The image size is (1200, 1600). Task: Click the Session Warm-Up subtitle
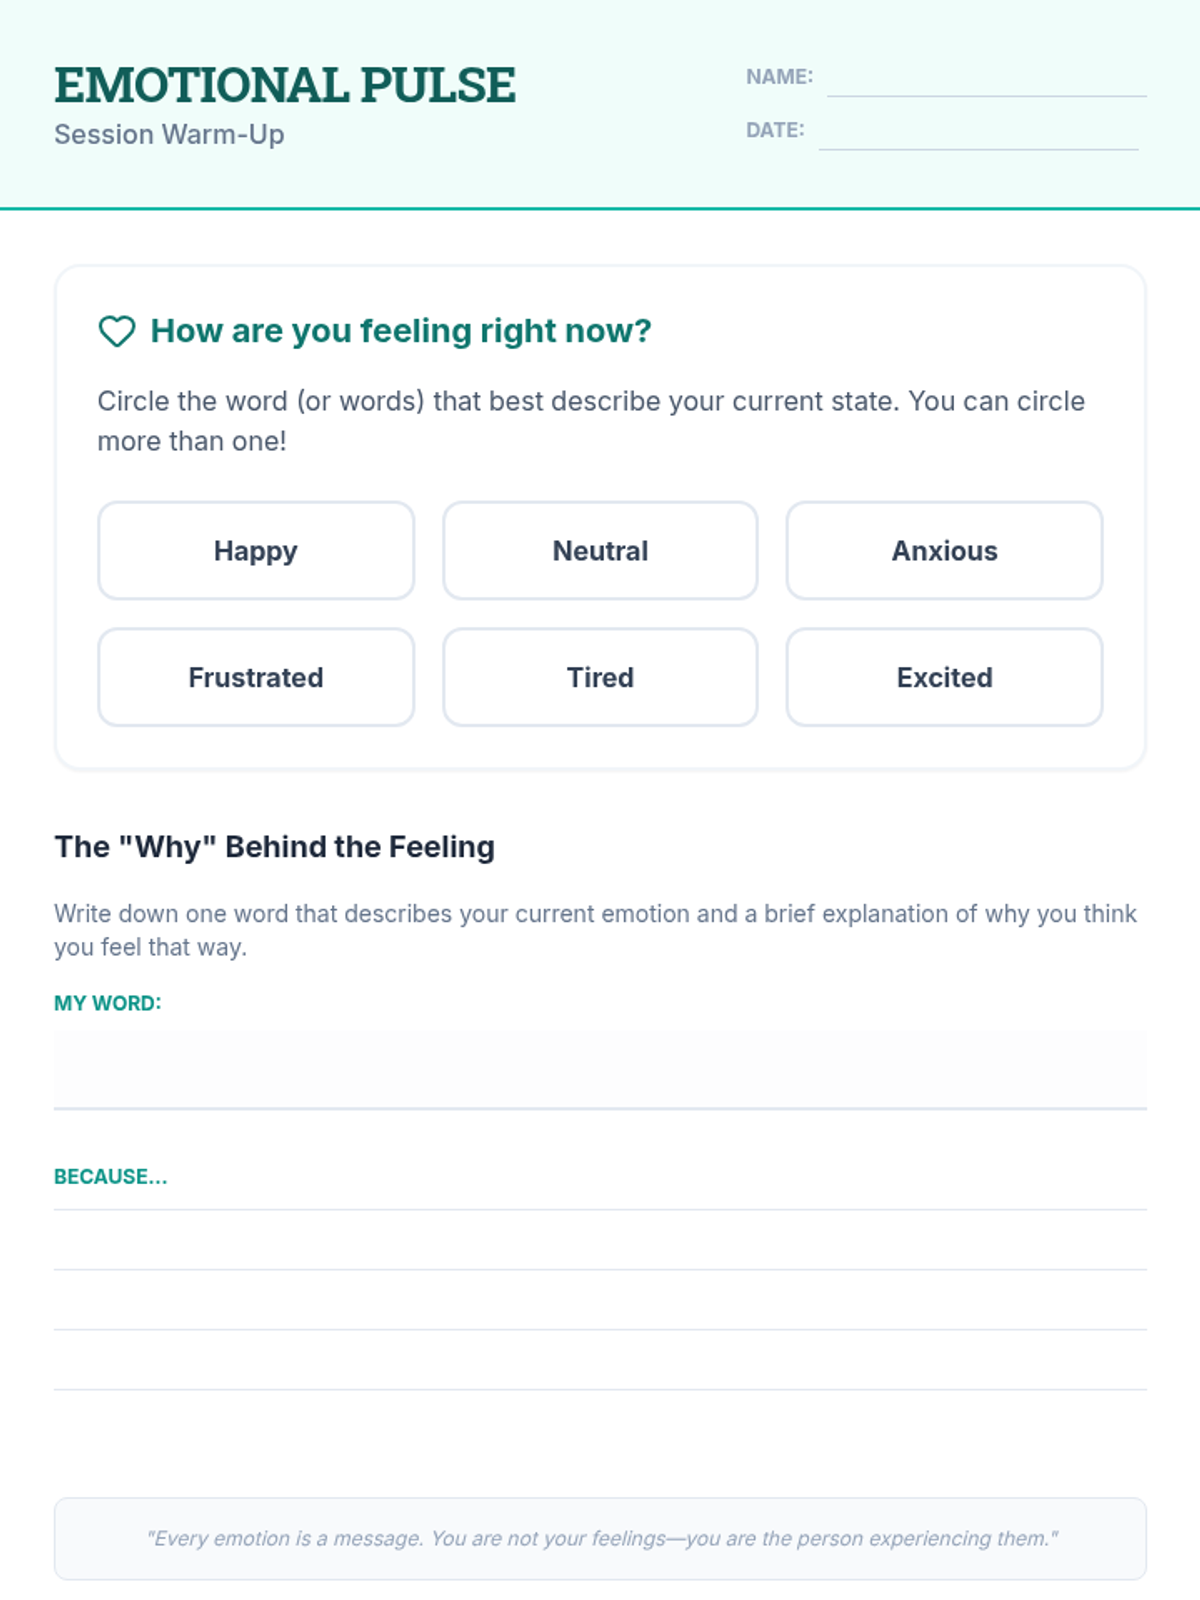pyautogui.click(x=169, y=134)
